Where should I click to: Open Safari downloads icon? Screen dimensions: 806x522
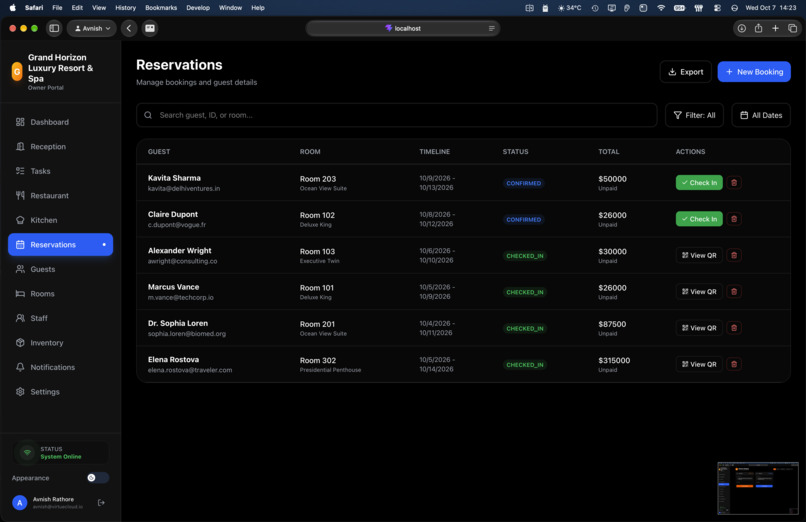pyautogui.click(x=741, y=28)
